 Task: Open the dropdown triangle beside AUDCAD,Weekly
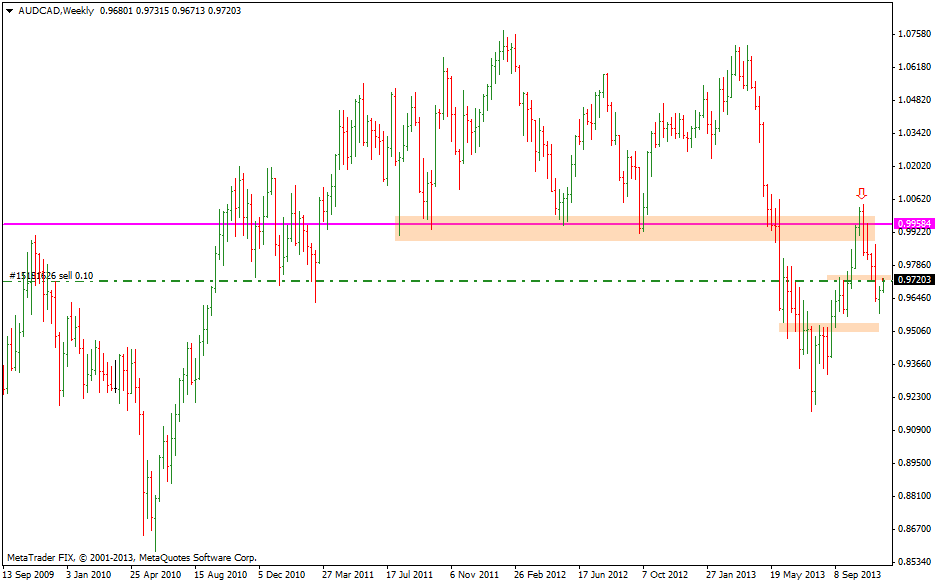9,10
